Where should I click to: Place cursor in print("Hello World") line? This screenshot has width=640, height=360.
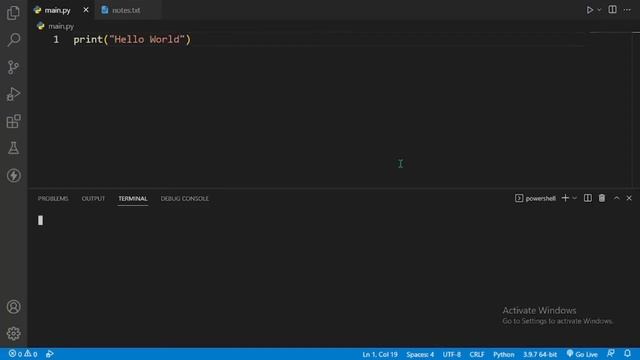(132, 40)
